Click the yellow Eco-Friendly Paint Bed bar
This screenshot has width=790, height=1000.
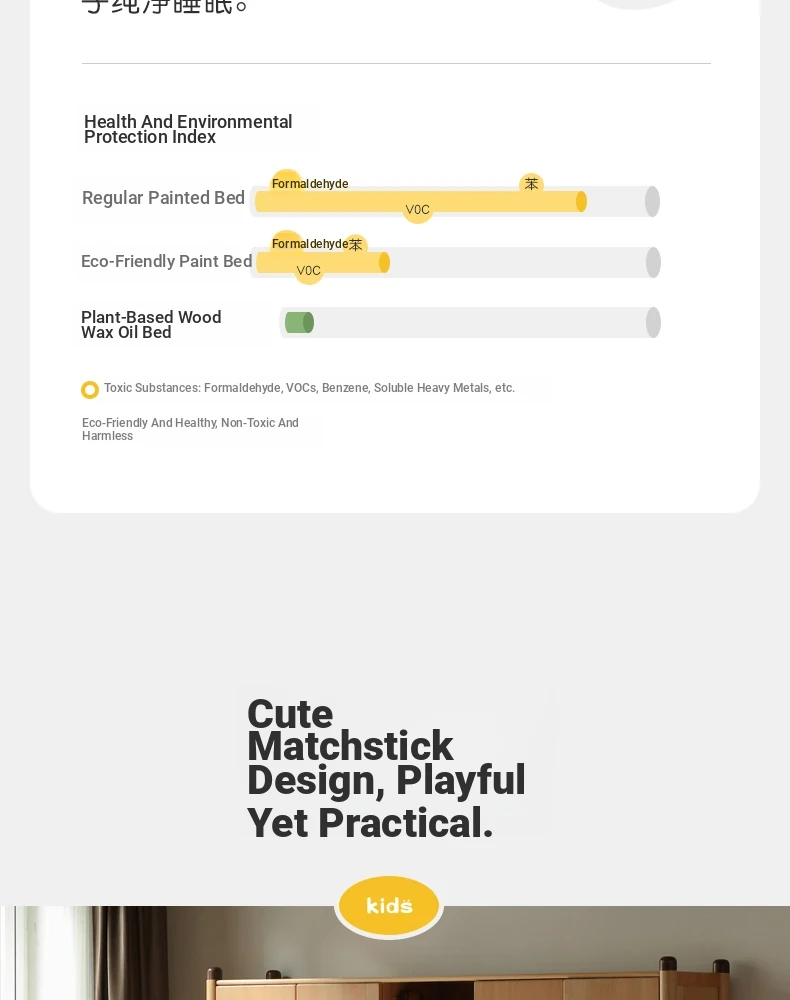click(323, 262)
